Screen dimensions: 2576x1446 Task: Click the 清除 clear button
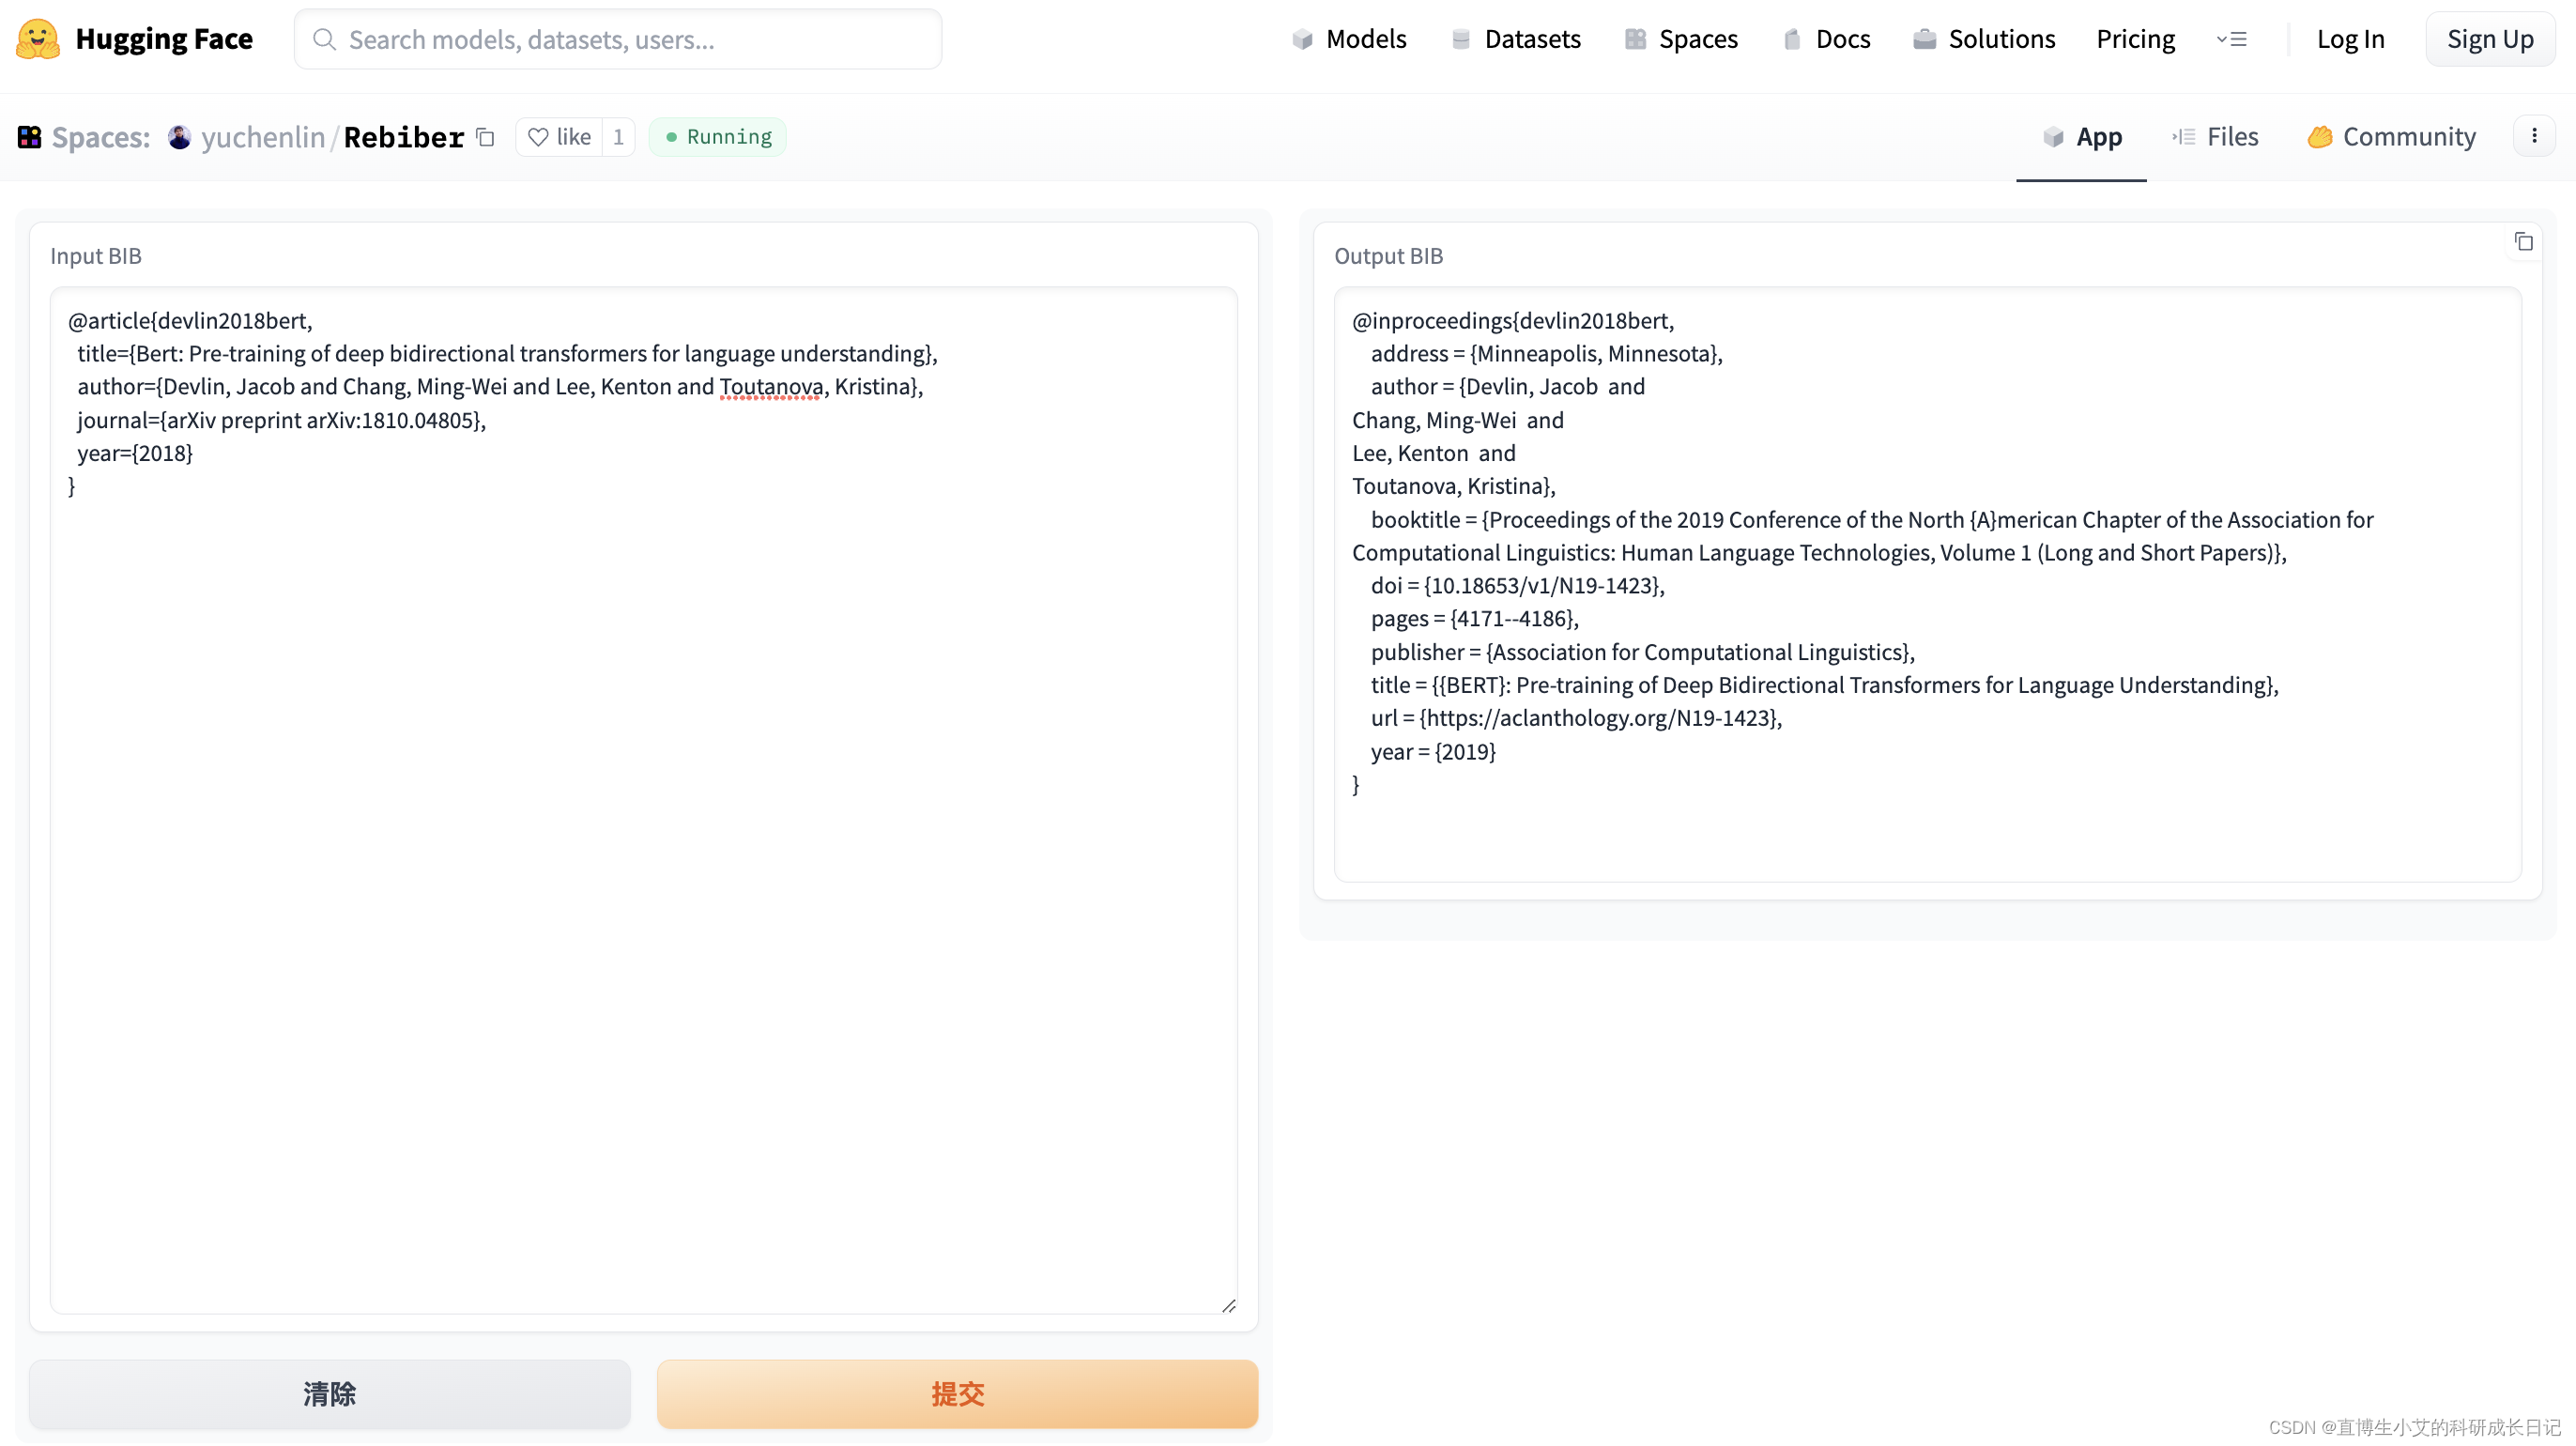pos(329,1393)
